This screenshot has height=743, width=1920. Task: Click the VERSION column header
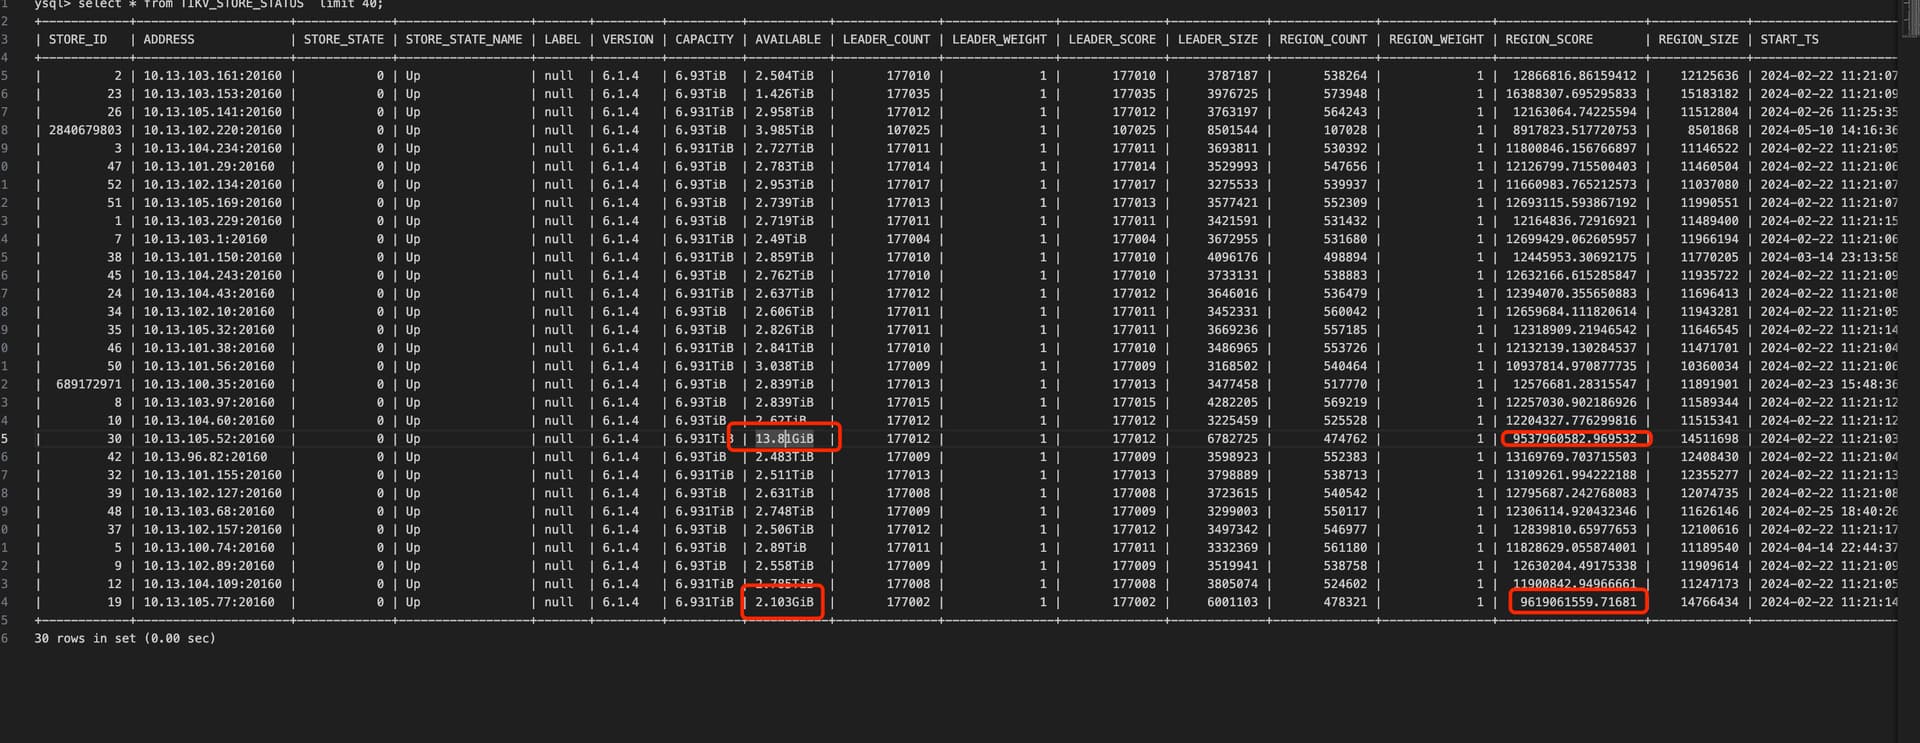click(628, 40)
